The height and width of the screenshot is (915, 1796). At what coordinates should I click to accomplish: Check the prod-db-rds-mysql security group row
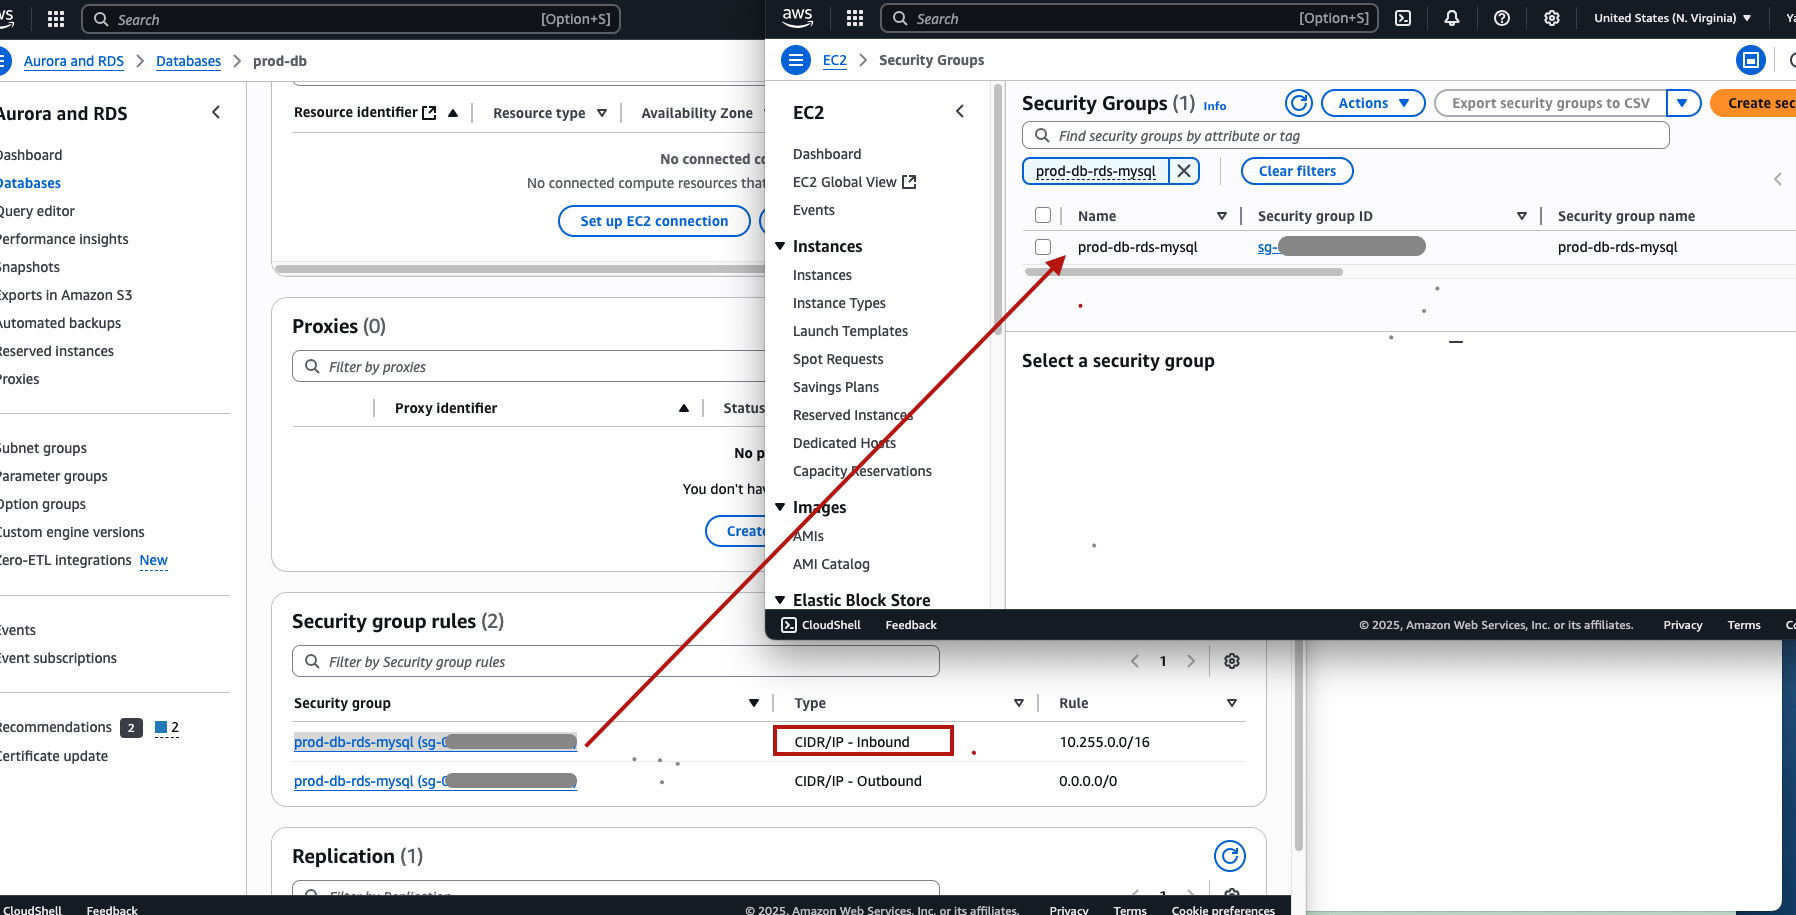(x=1043, y=246)
